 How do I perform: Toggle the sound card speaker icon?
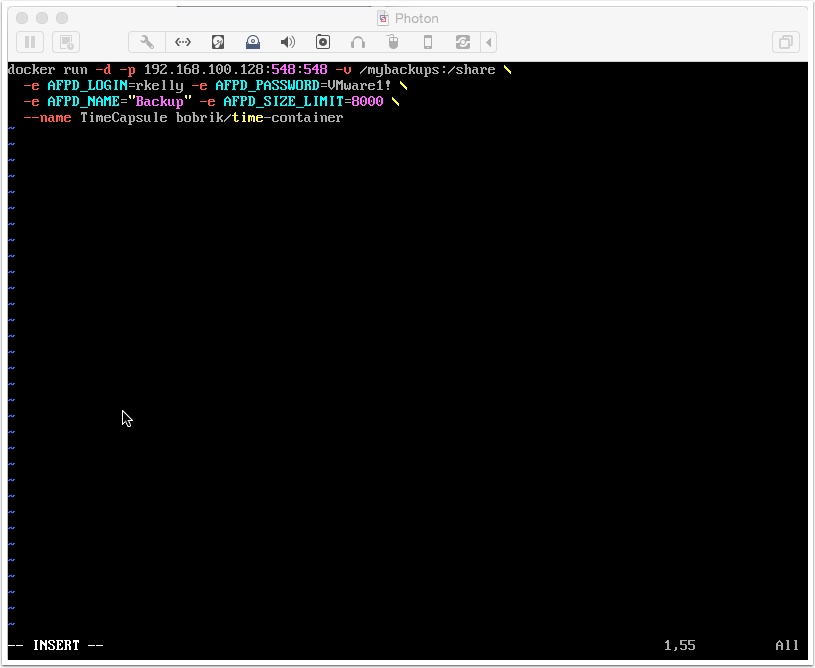point(287,42)
